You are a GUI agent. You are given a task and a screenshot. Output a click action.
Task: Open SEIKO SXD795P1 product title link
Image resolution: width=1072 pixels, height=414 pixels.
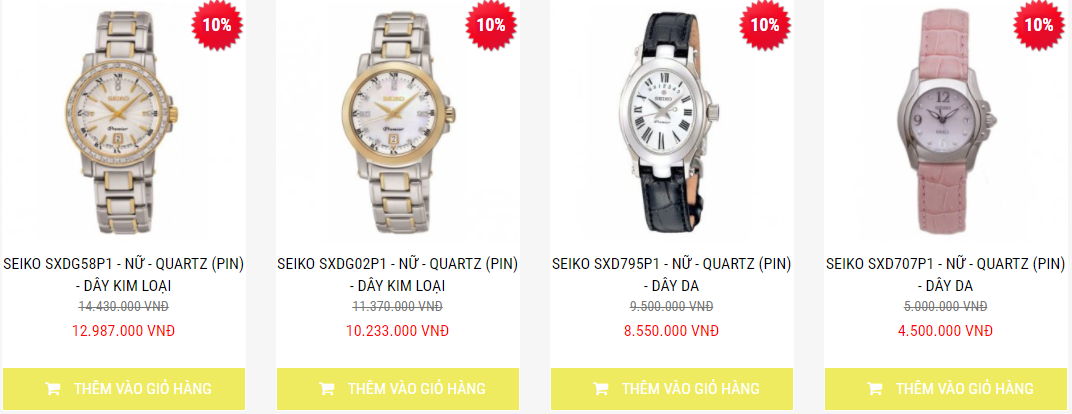pos(672,275)
